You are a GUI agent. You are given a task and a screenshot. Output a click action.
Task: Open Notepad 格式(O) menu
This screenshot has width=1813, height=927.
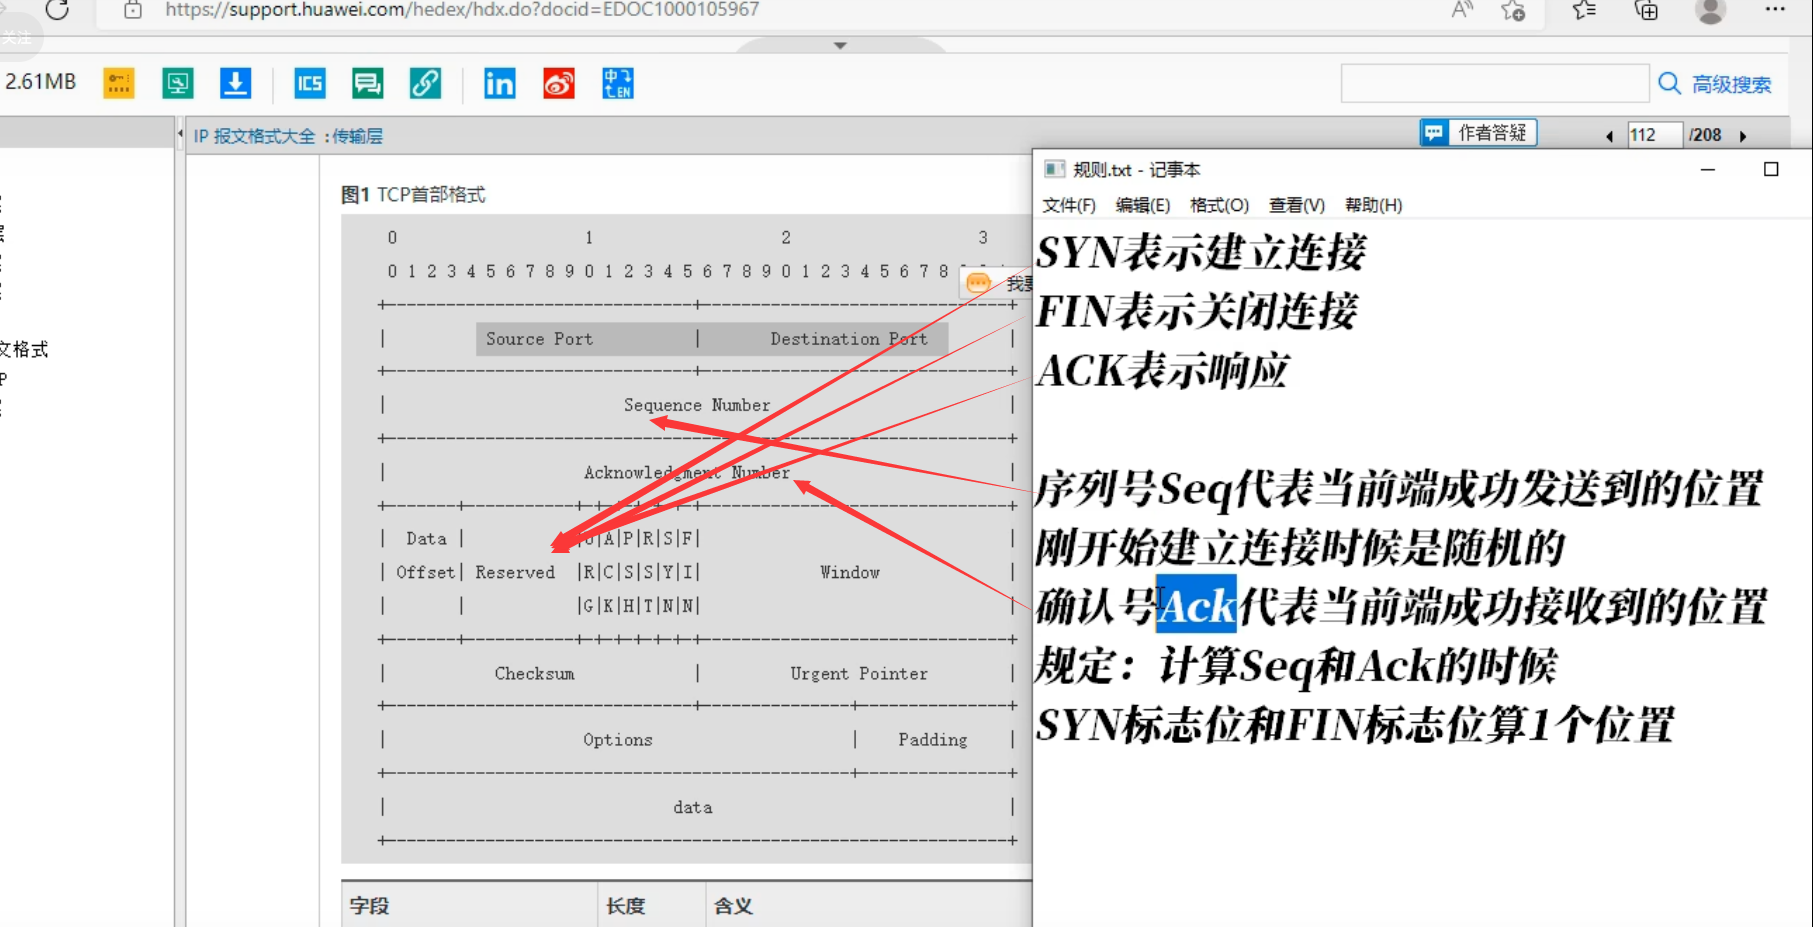(x=1219, y=205)
